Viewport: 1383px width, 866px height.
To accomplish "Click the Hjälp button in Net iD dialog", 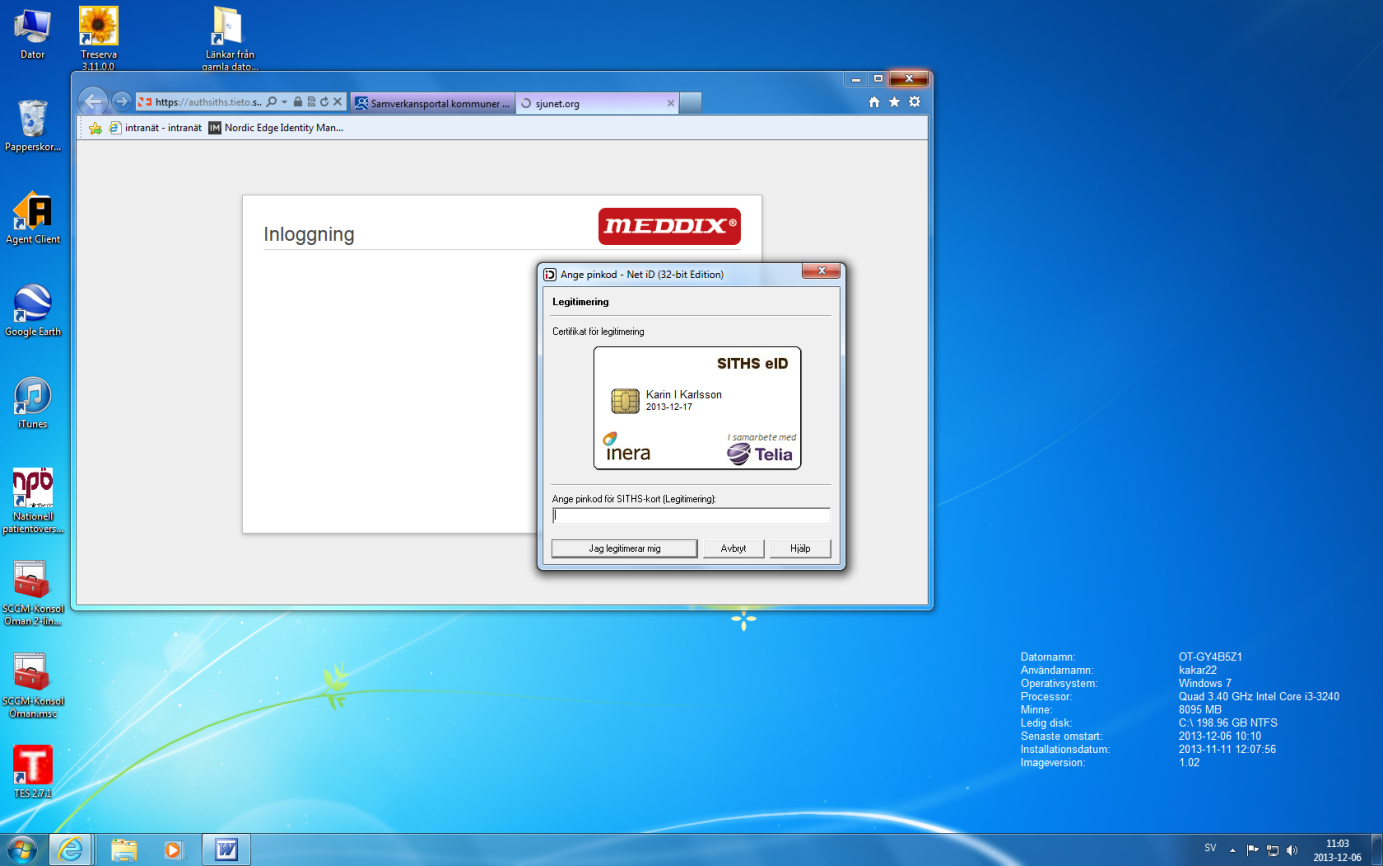I will [800, 548].
